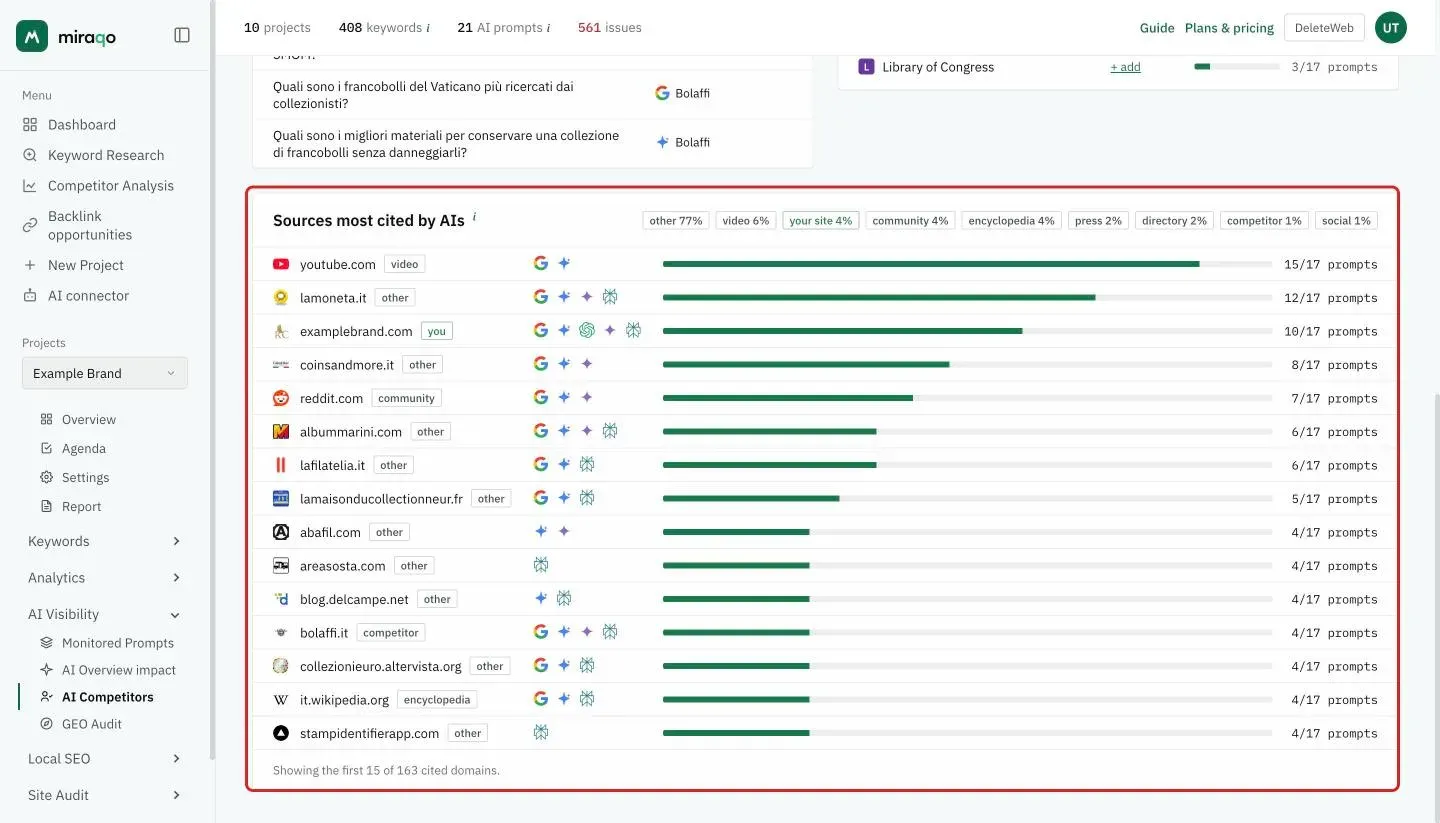
Task: Click the GEO Audit target icon
Action: (46, 724)
